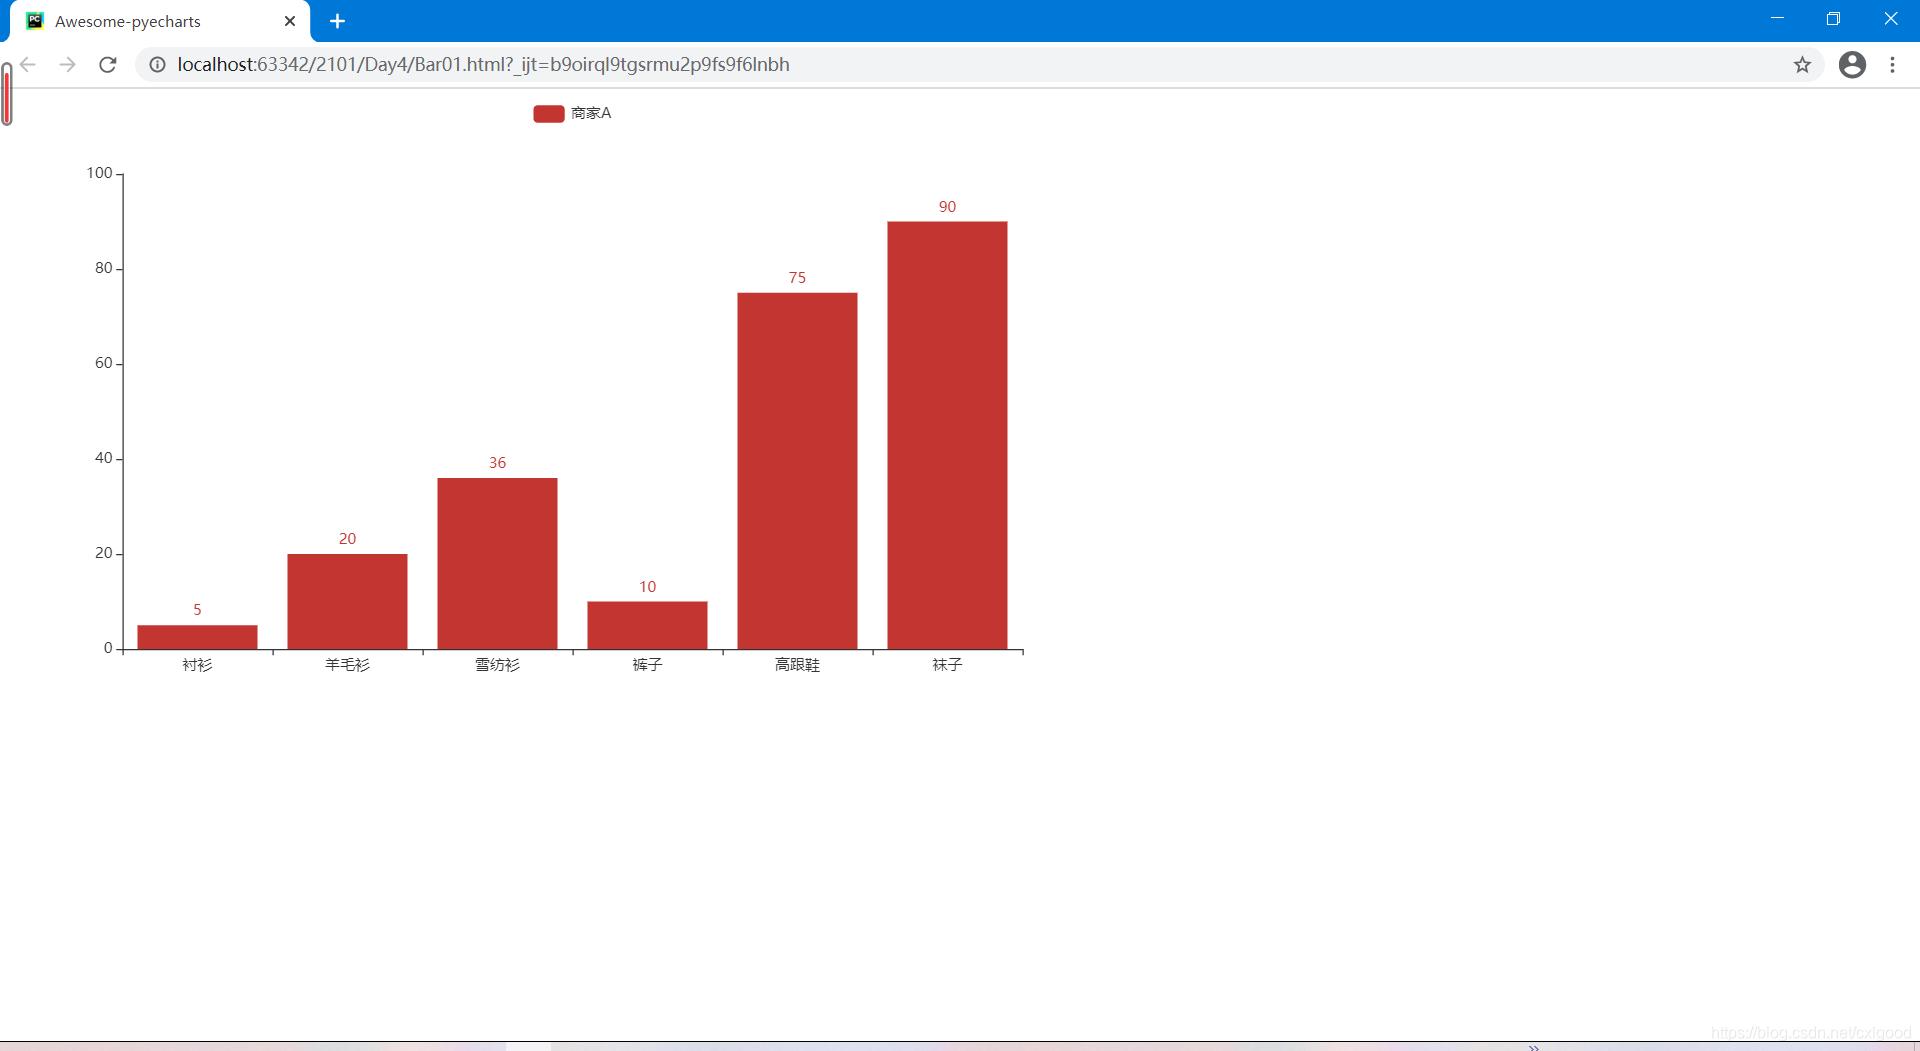1920x1051 pixels.
Task: Select the 羊毛衫 bar with value 20
Action: (347, 601)
